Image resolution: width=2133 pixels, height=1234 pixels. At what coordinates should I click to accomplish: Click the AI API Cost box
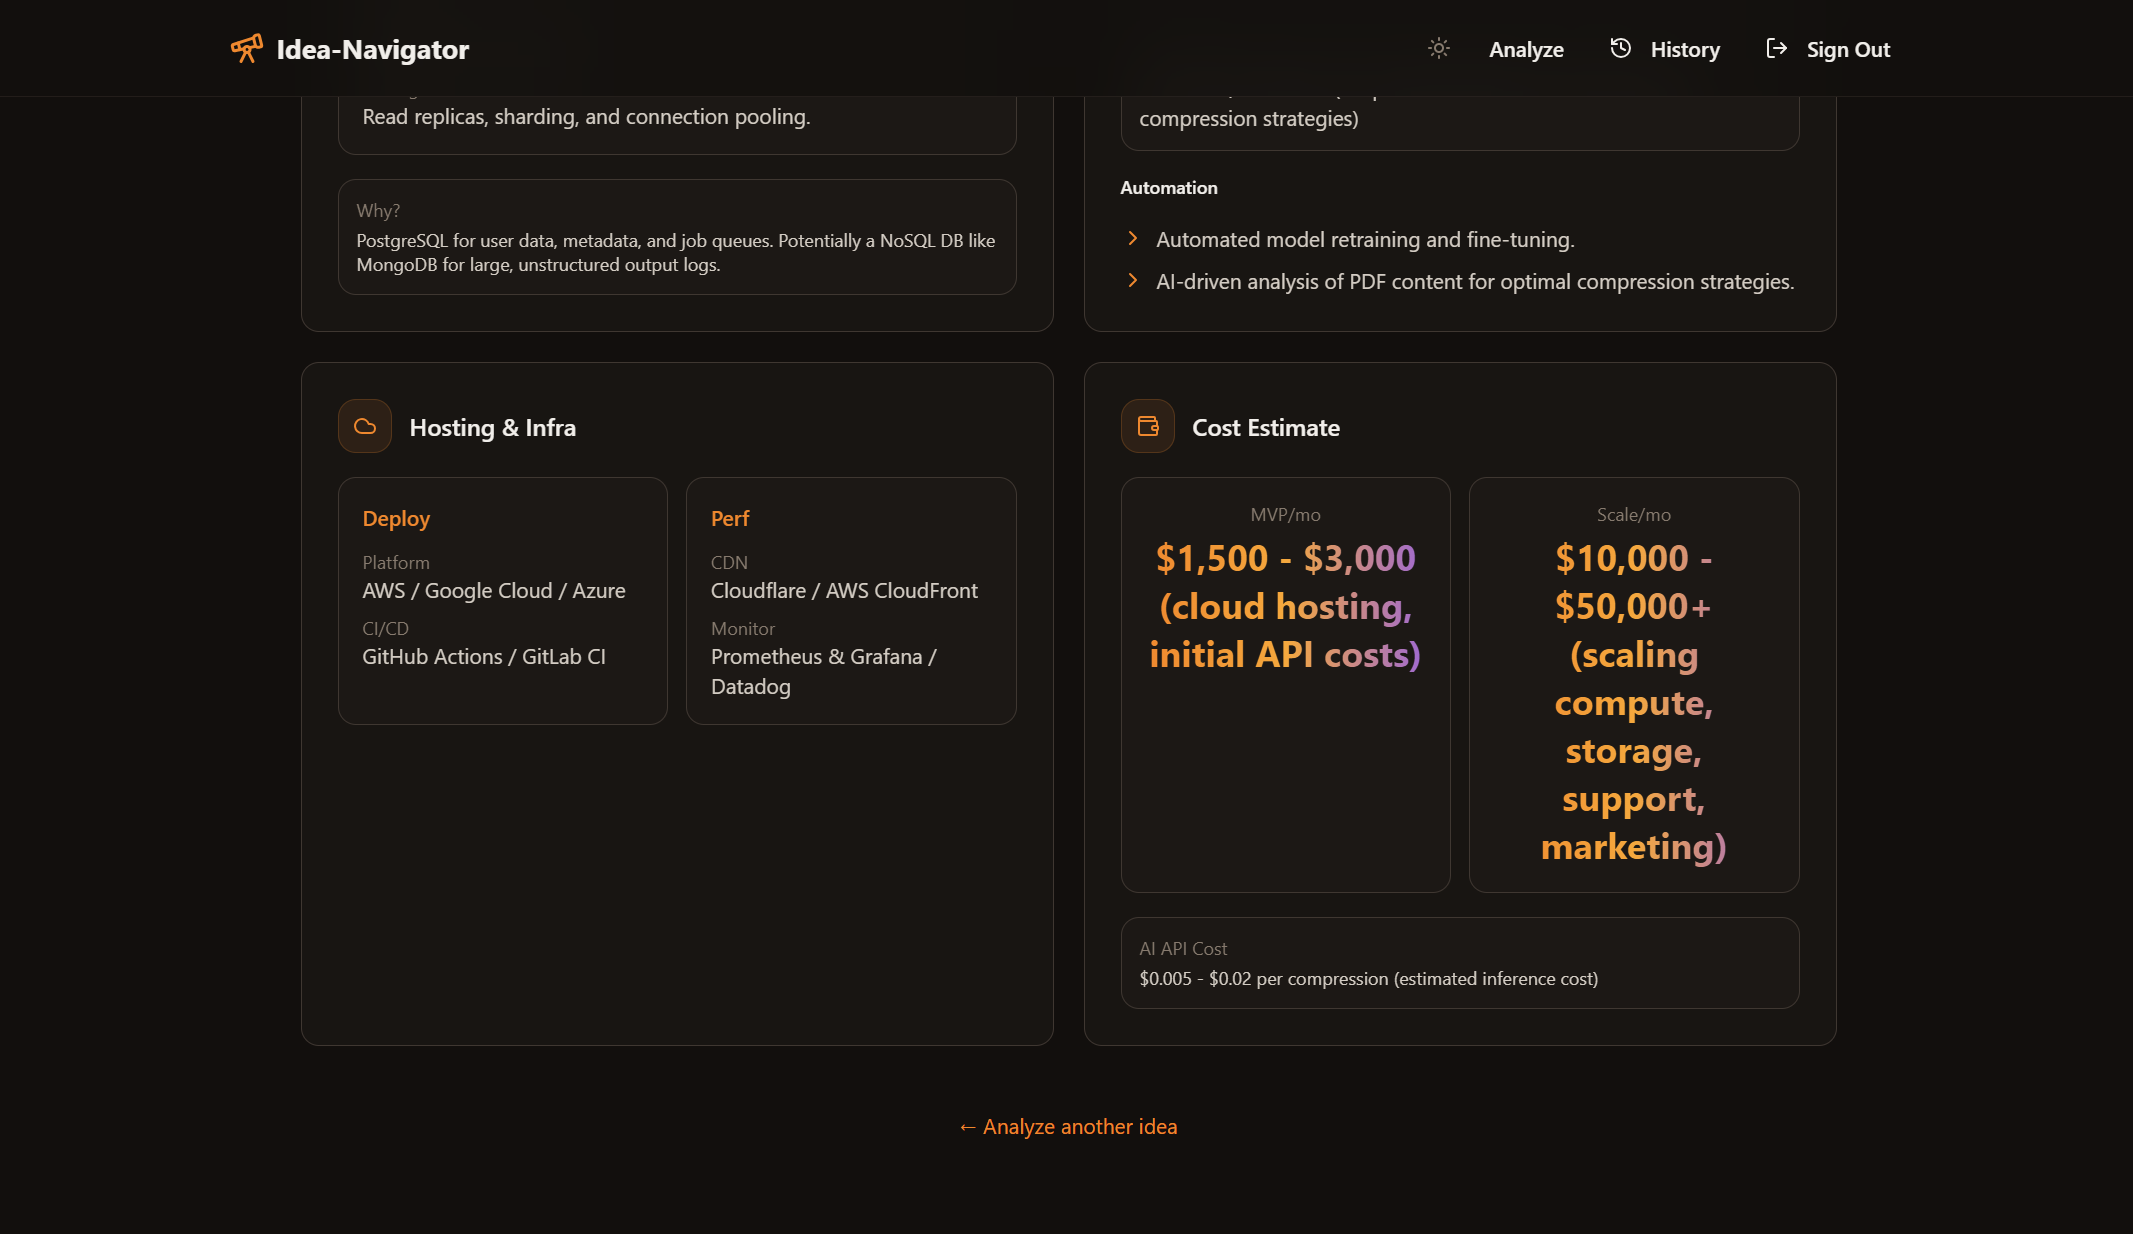pos(1459,963)
